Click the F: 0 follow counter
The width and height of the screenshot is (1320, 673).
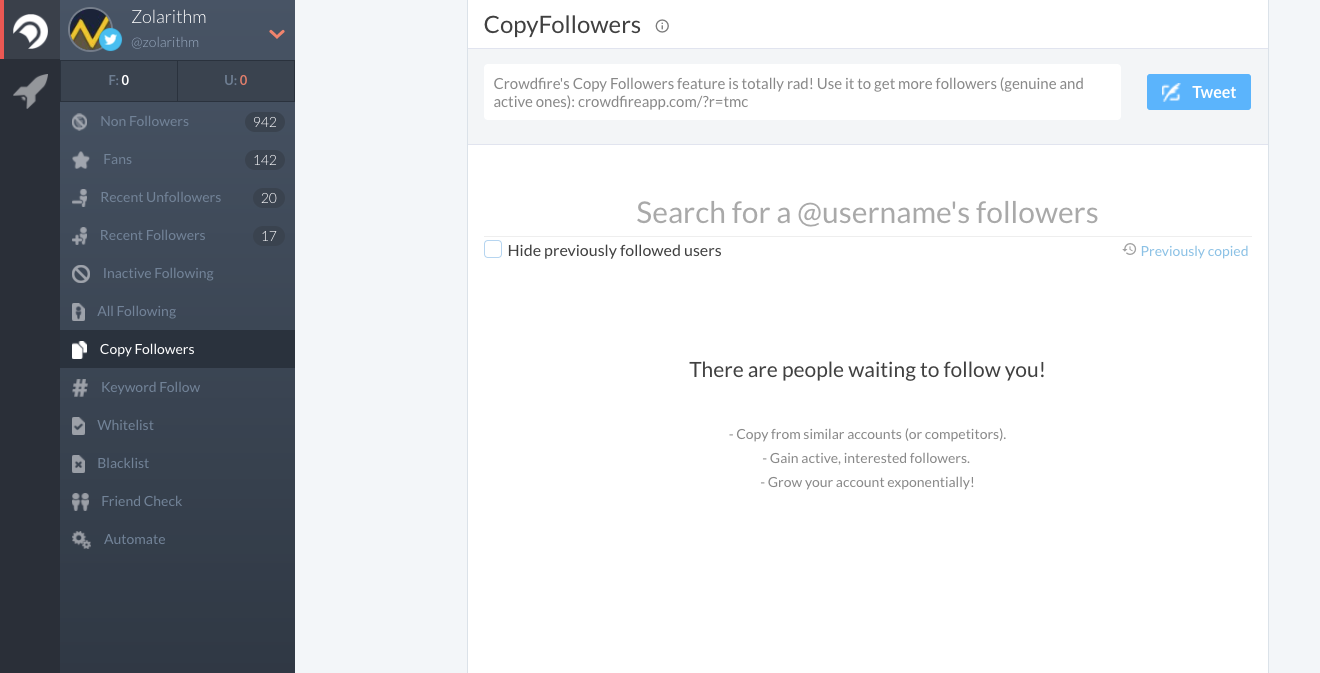[x=119, y=81]
